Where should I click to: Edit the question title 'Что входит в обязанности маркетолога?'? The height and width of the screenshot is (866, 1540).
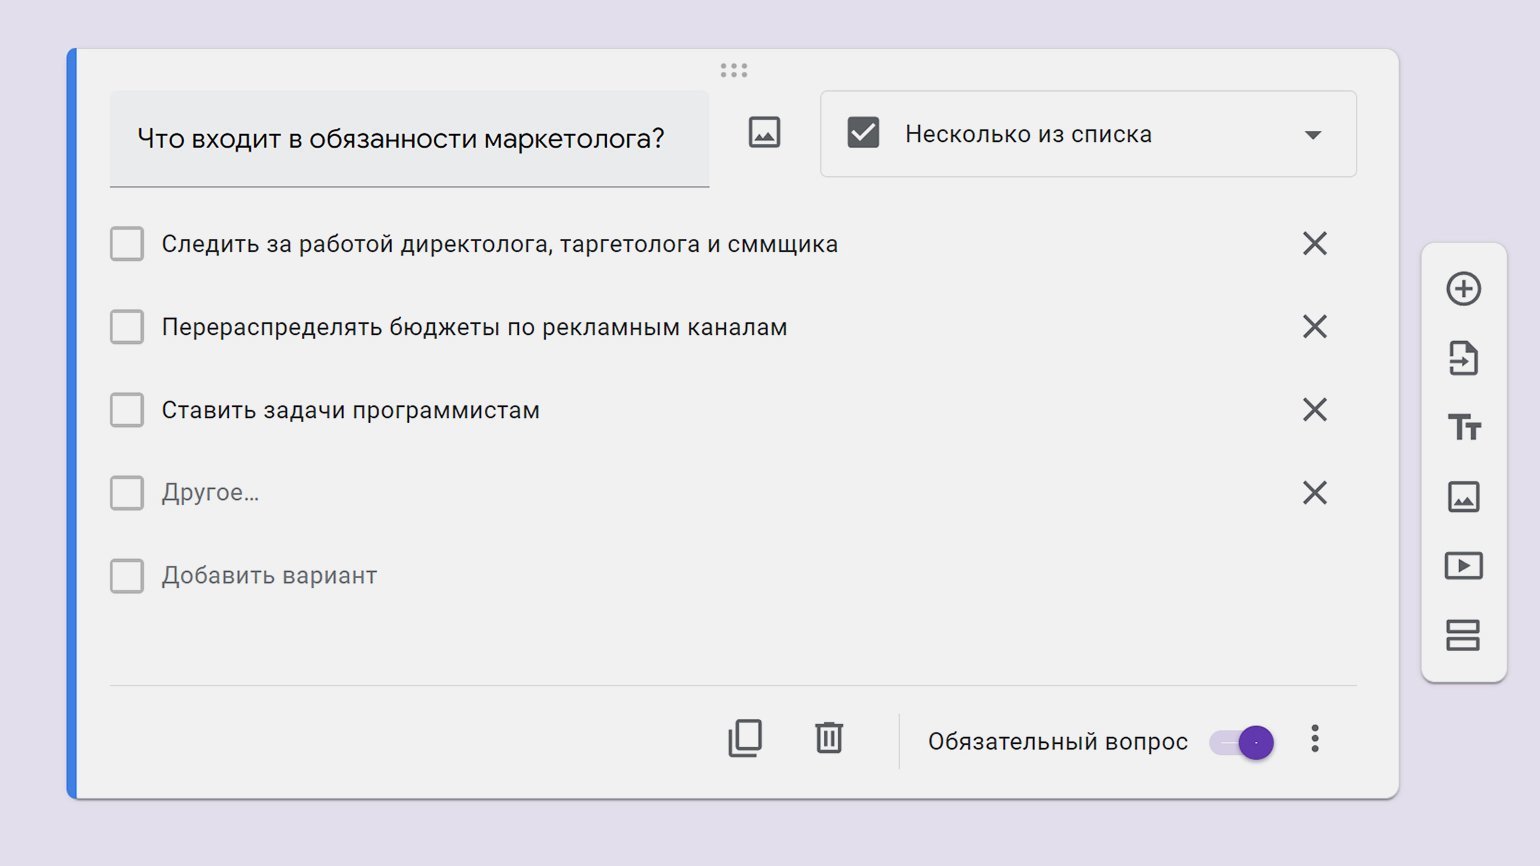409,139
